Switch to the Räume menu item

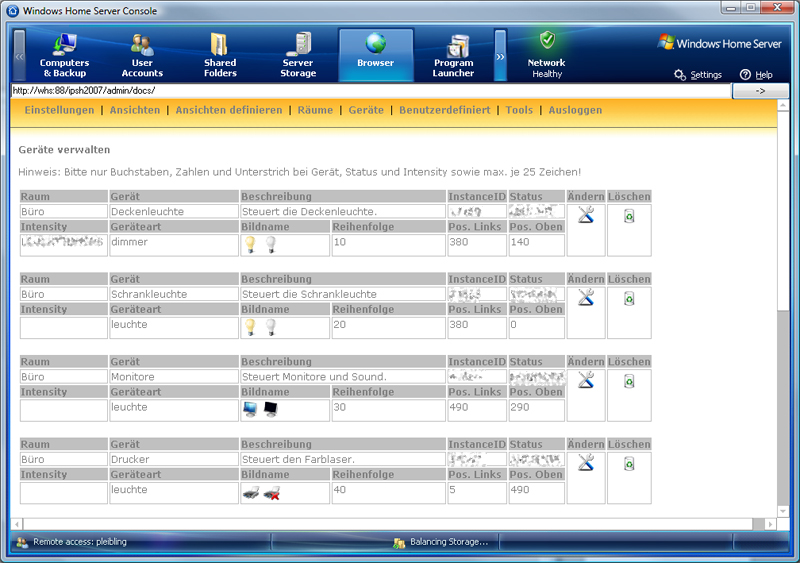(315, 110)
